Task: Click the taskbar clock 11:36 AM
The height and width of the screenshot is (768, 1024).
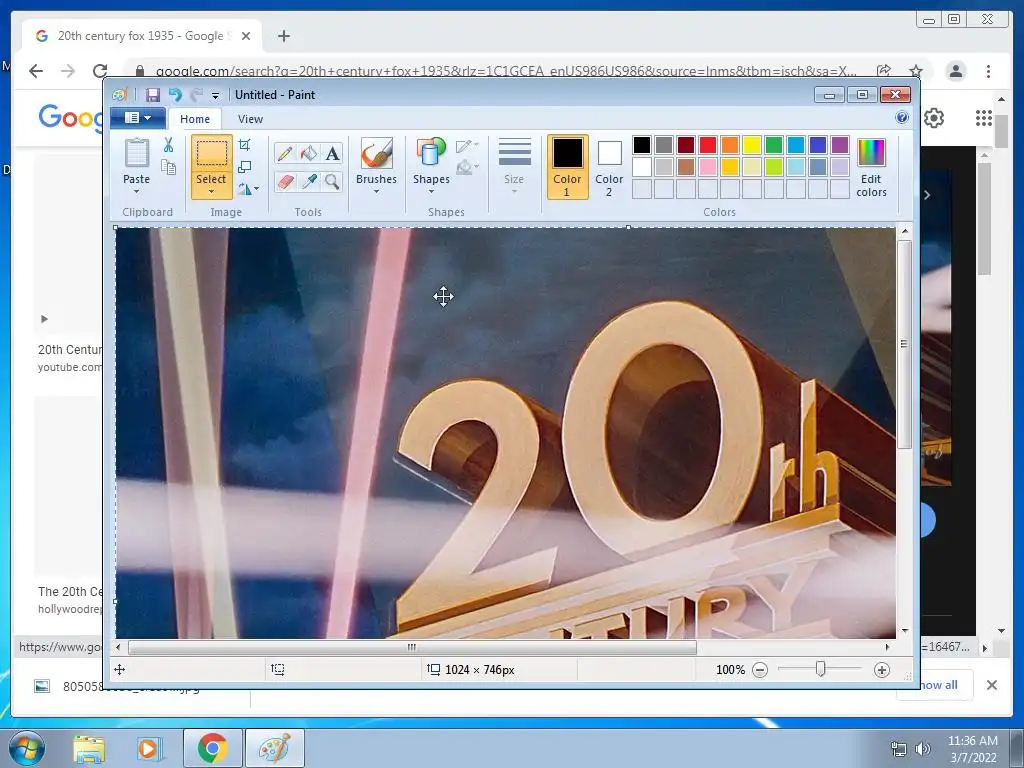Action: click(x=972, y=741)
